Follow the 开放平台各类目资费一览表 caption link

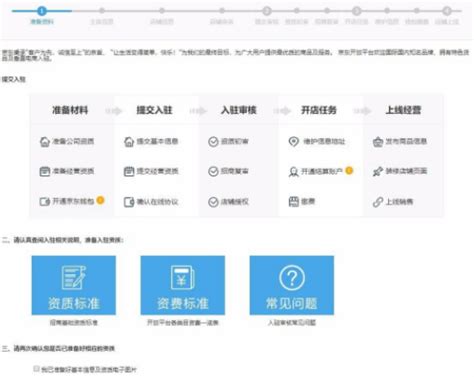click(x=183, y=323)
